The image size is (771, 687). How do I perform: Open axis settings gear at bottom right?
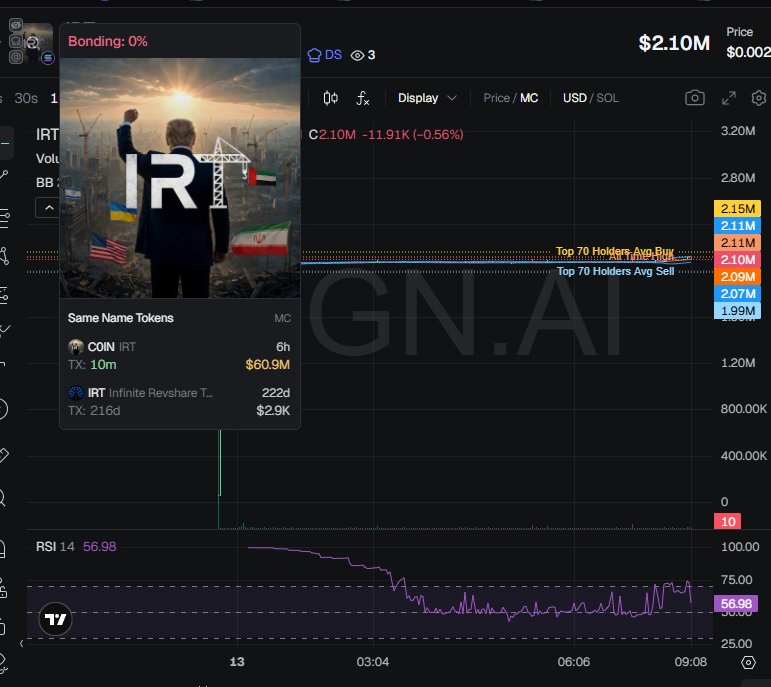point(748,662)
